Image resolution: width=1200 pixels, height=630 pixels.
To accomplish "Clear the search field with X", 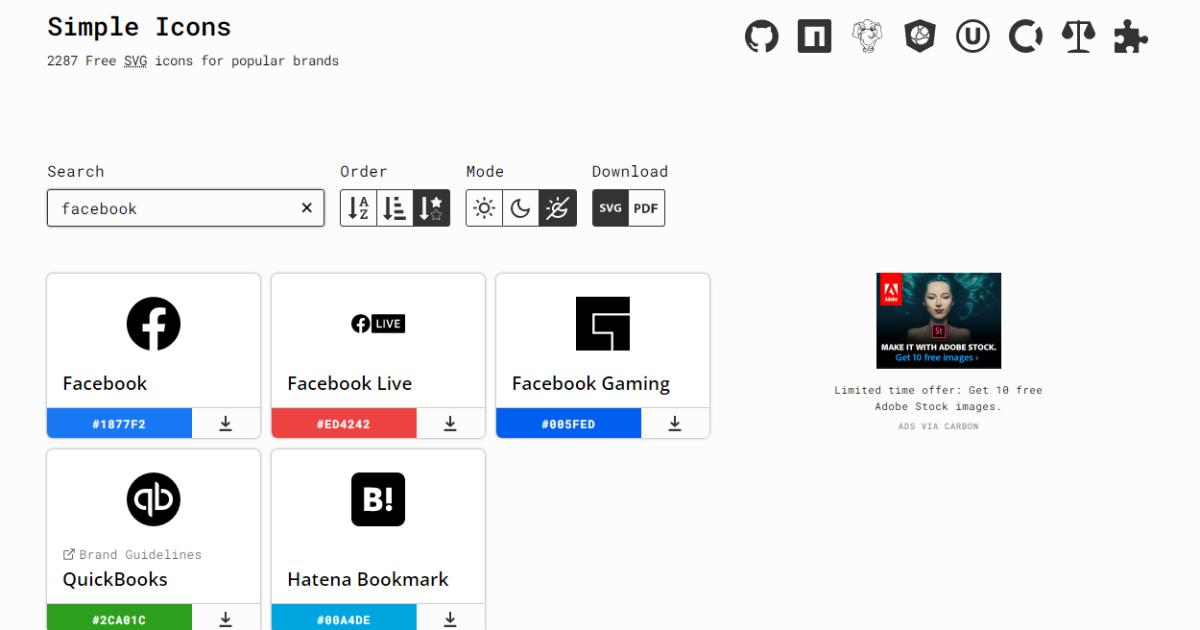I will coord(307,208).
